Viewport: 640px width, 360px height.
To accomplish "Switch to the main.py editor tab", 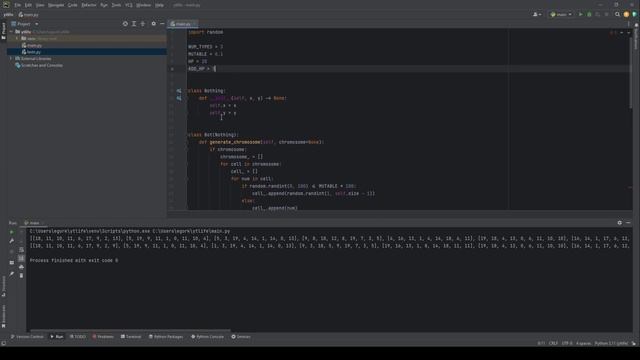I will tap(183, 24).
